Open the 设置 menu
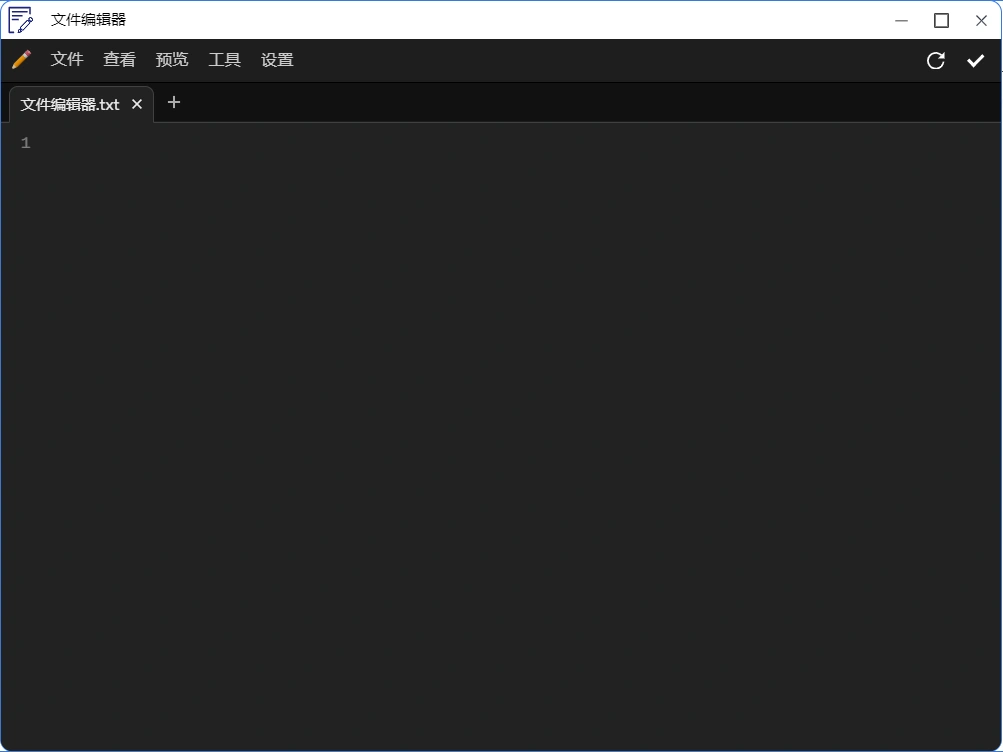 coord(277,60)
